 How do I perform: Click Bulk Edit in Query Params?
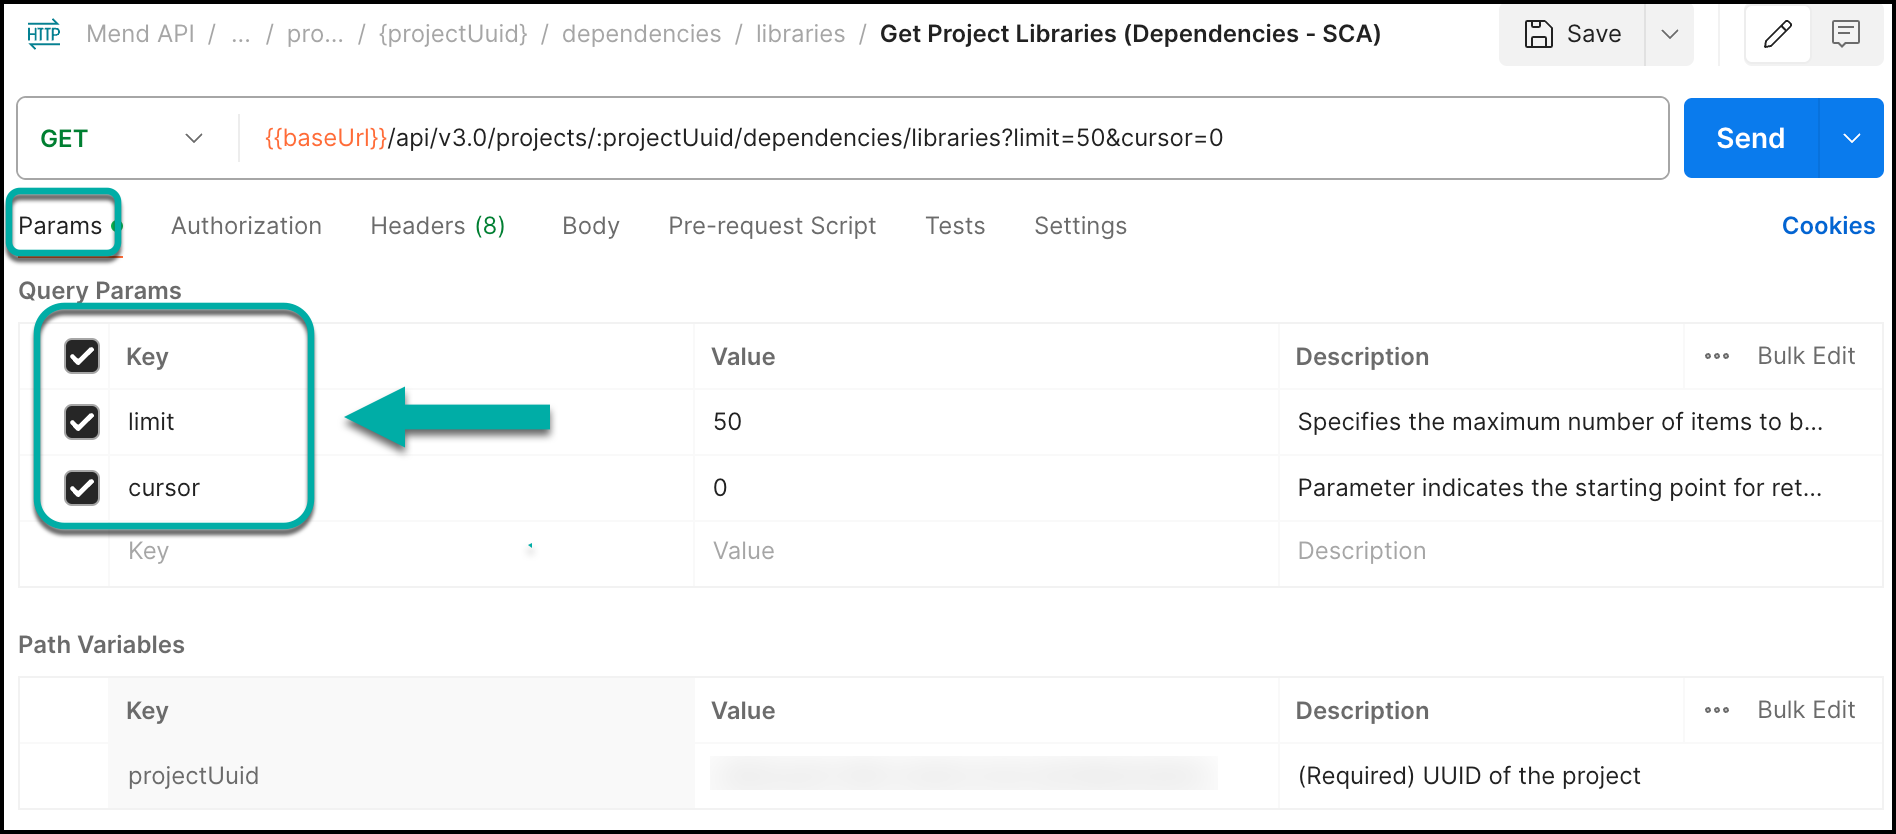pyautogui.click(x=1805, y=356)
